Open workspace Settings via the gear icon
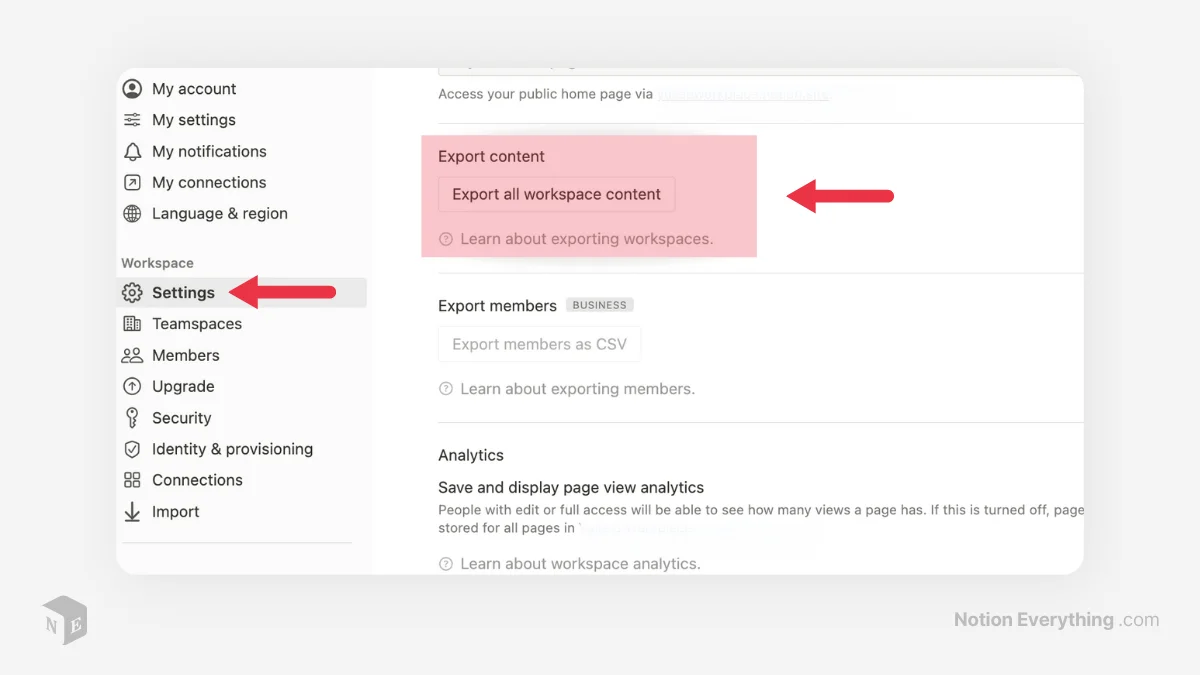The image size is (1200, 675). click(131, 292)
